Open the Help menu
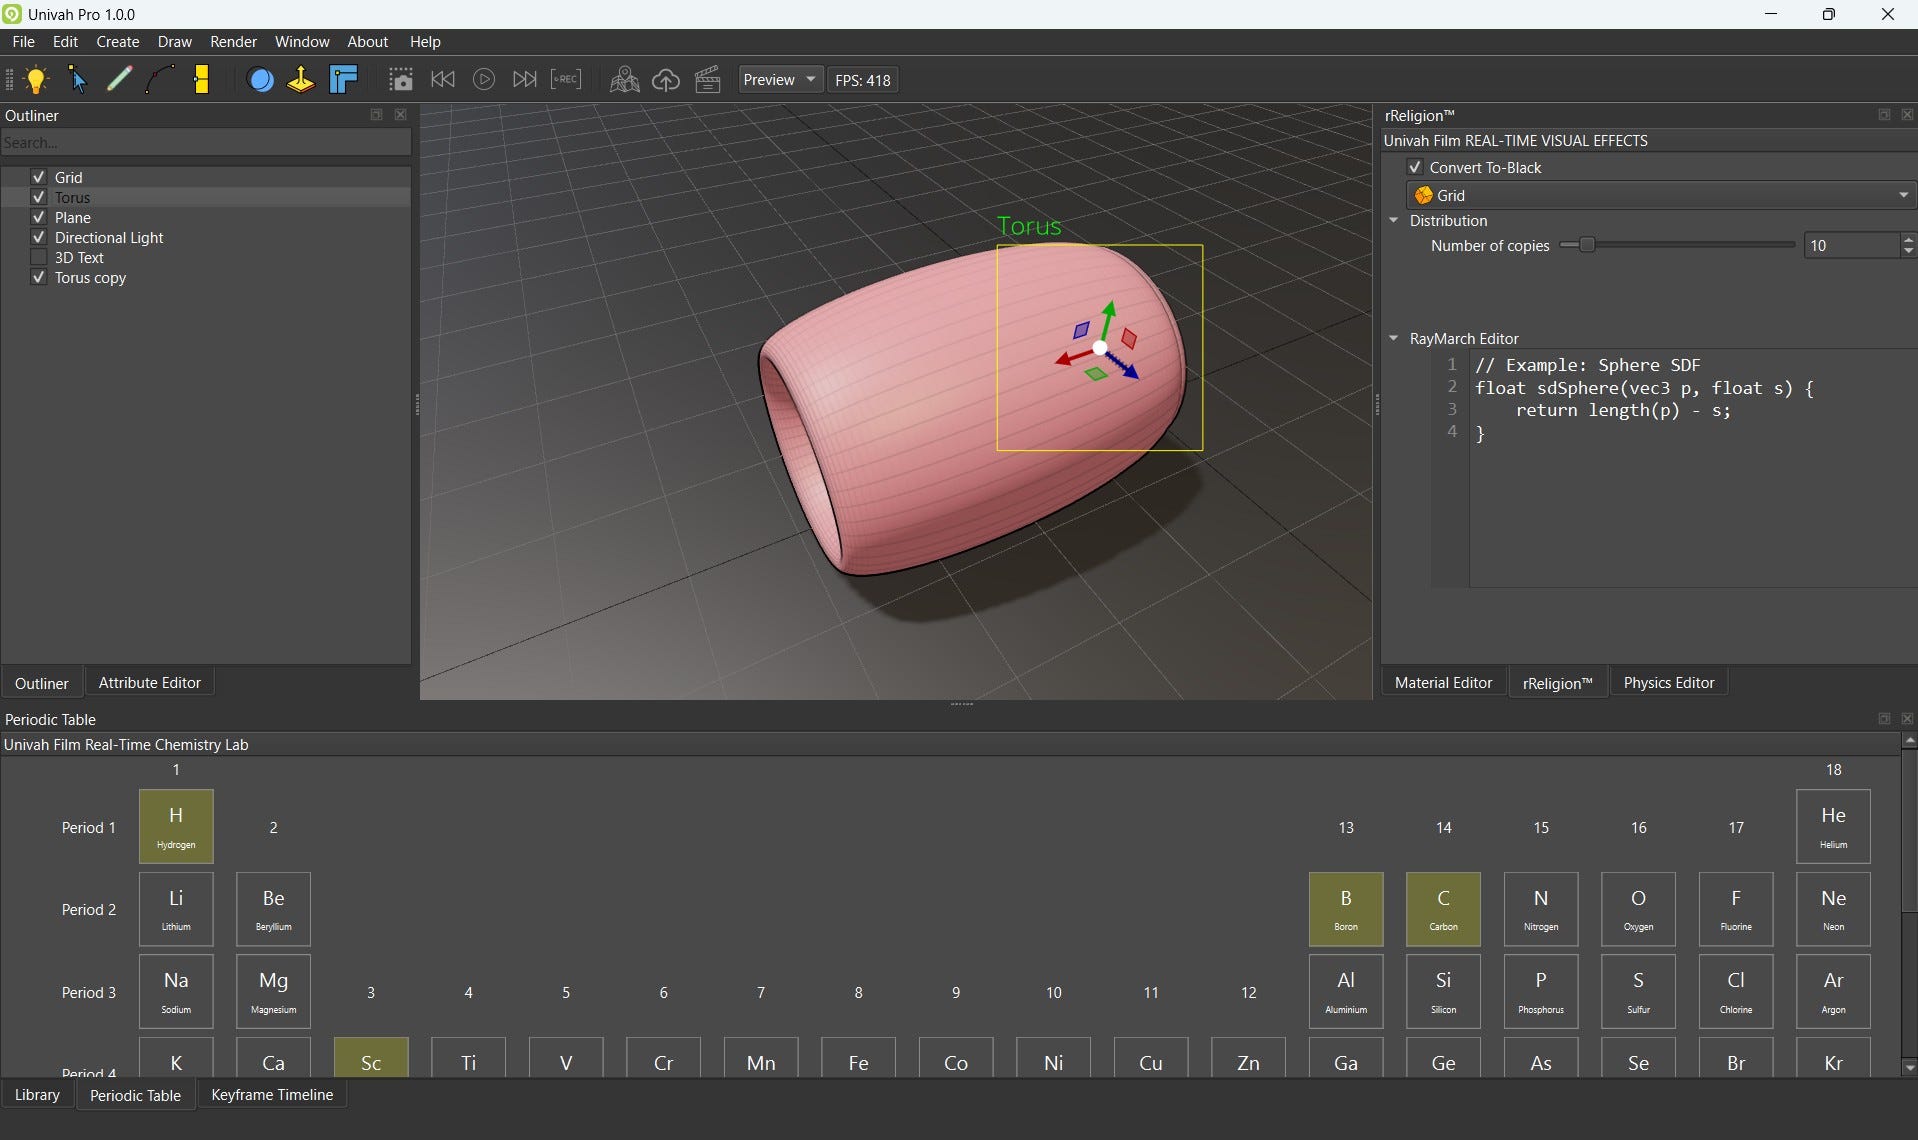The width and height of the screenshot is (1918, 1140). 425,42
